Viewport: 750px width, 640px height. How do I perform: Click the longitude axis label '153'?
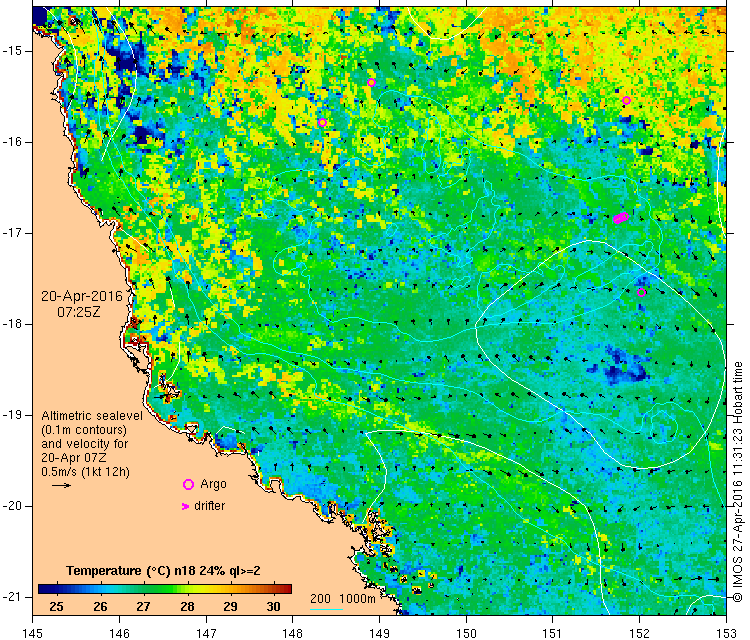tap(726, 633)
